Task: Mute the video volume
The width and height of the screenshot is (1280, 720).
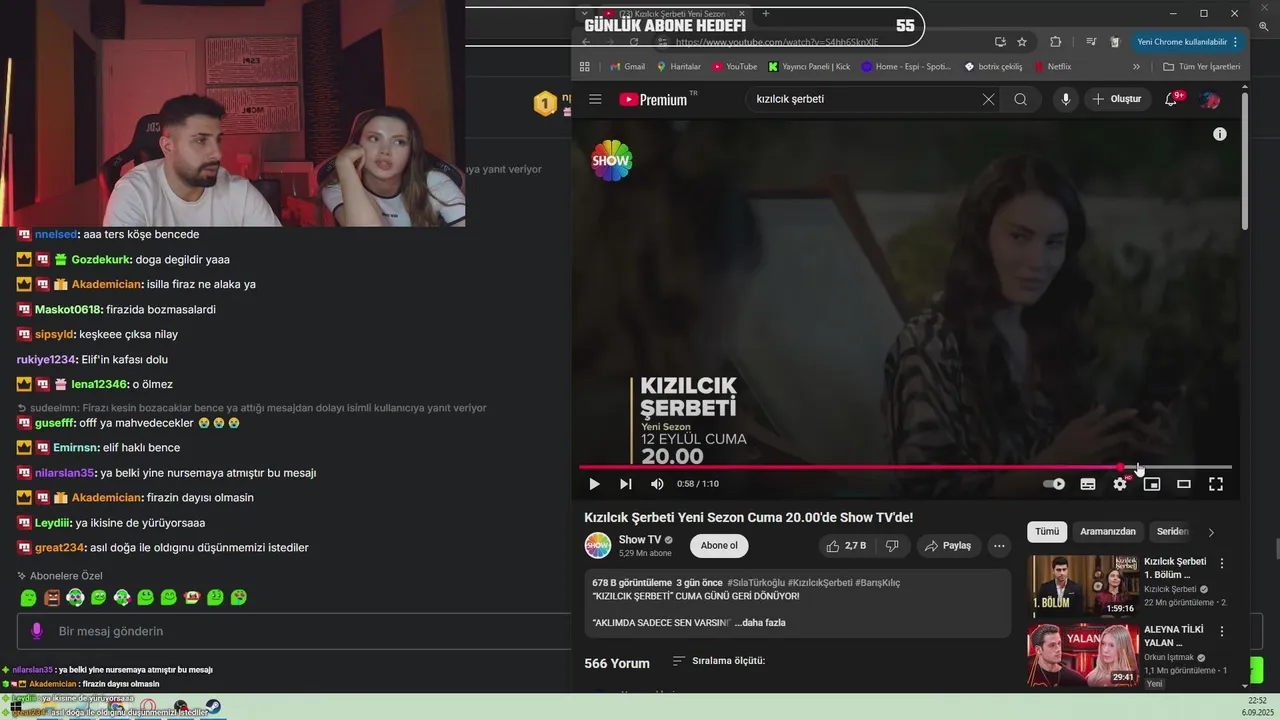Action: 657,484
